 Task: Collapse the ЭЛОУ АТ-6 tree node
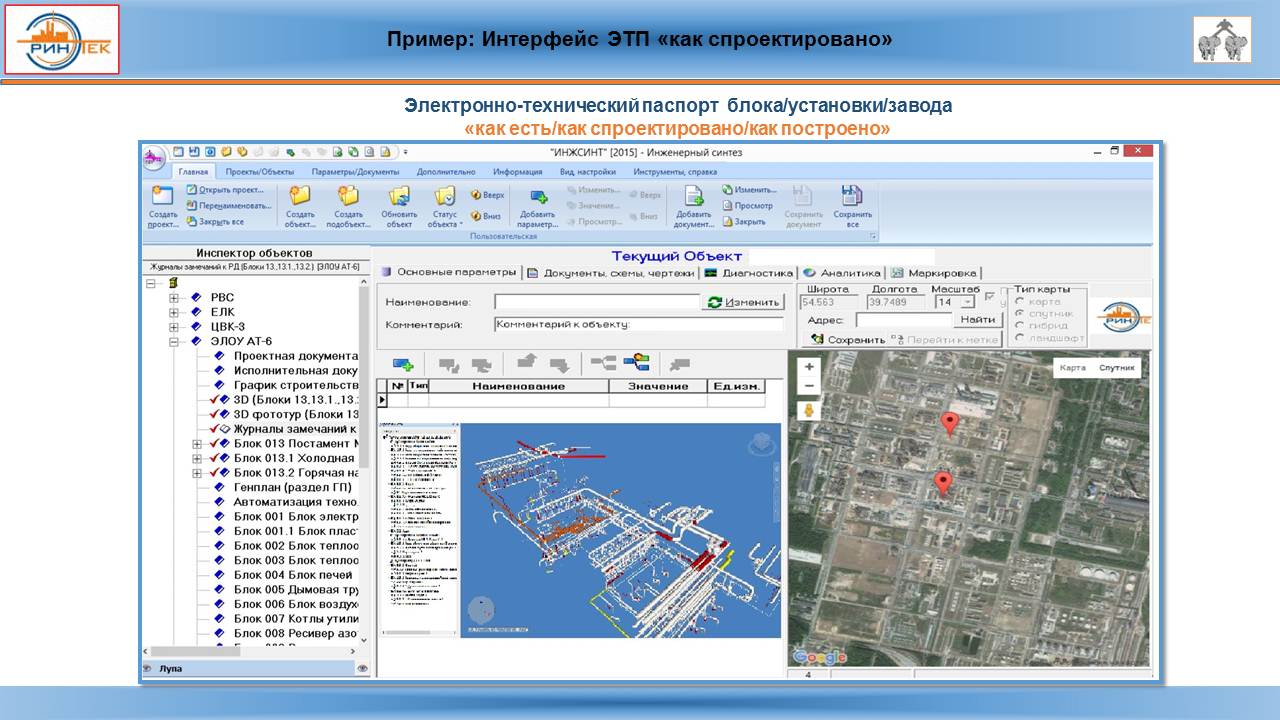coord(174,341)
